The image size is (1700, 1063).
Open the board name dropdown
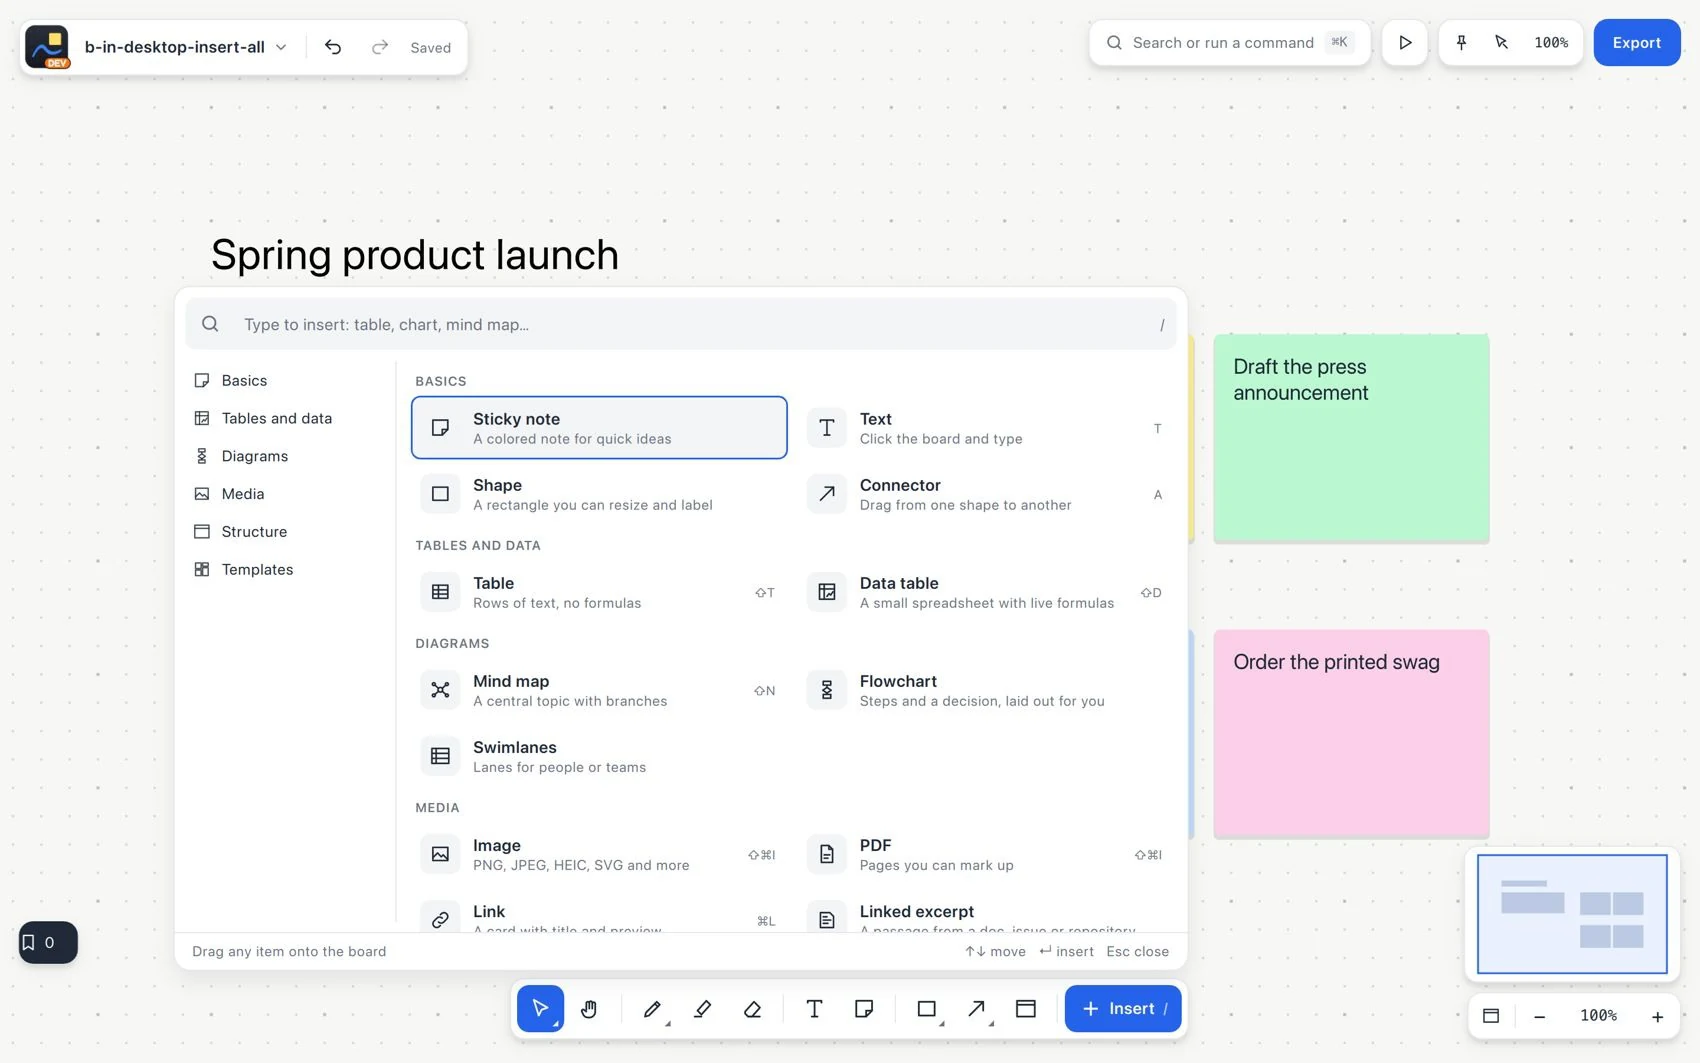(186, 47)
